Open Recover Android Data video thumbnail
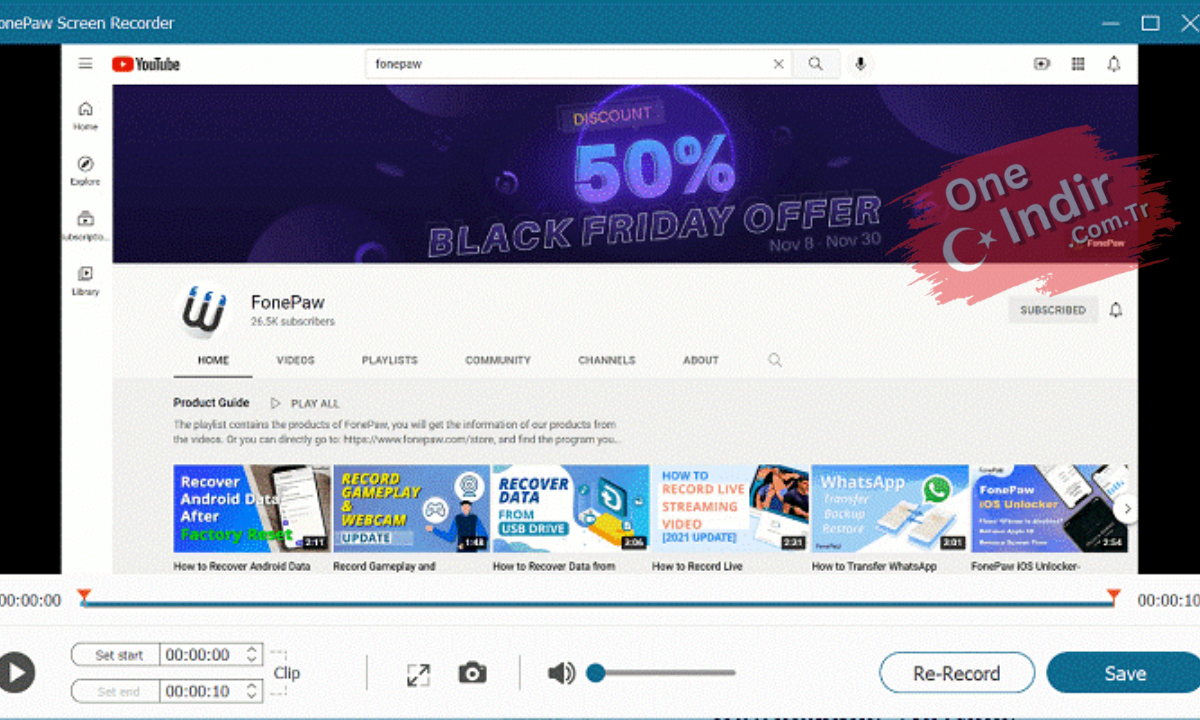Viewport: 1200px width, 720px height. (252, 509)
